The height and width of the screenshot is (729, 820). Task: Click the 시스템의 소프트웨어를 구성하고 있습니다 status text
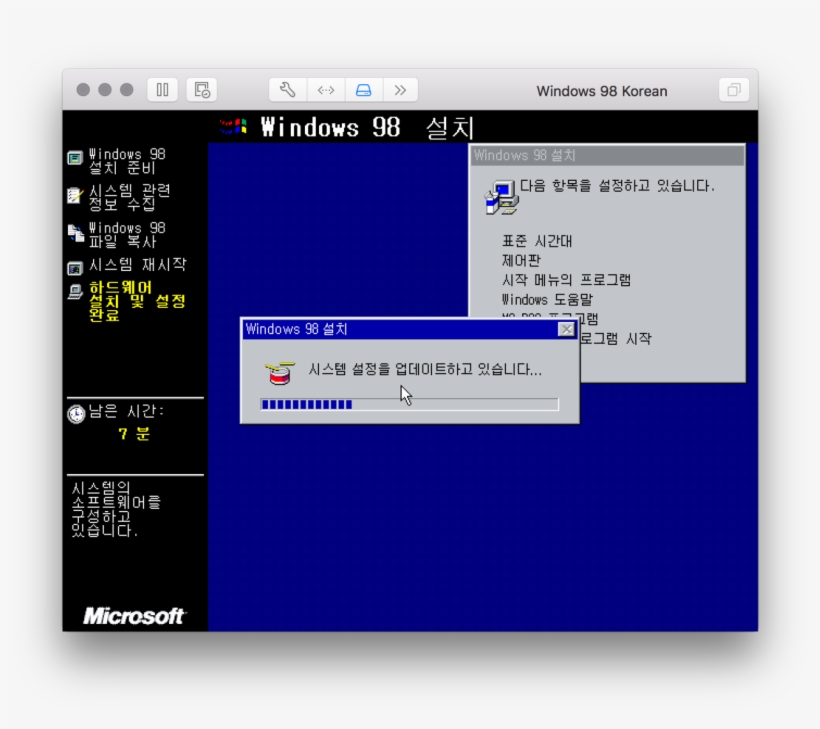[116, 510]
